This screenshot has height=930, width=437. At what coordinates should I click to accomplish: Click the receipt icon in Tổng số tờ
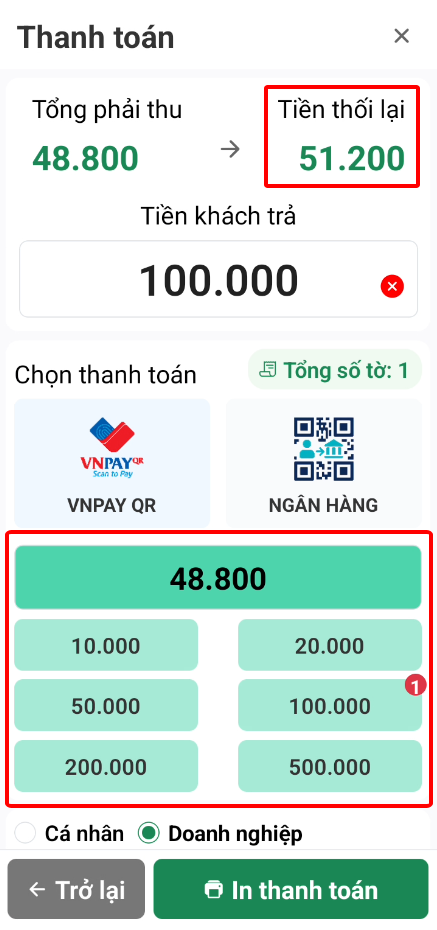(269, 371)
